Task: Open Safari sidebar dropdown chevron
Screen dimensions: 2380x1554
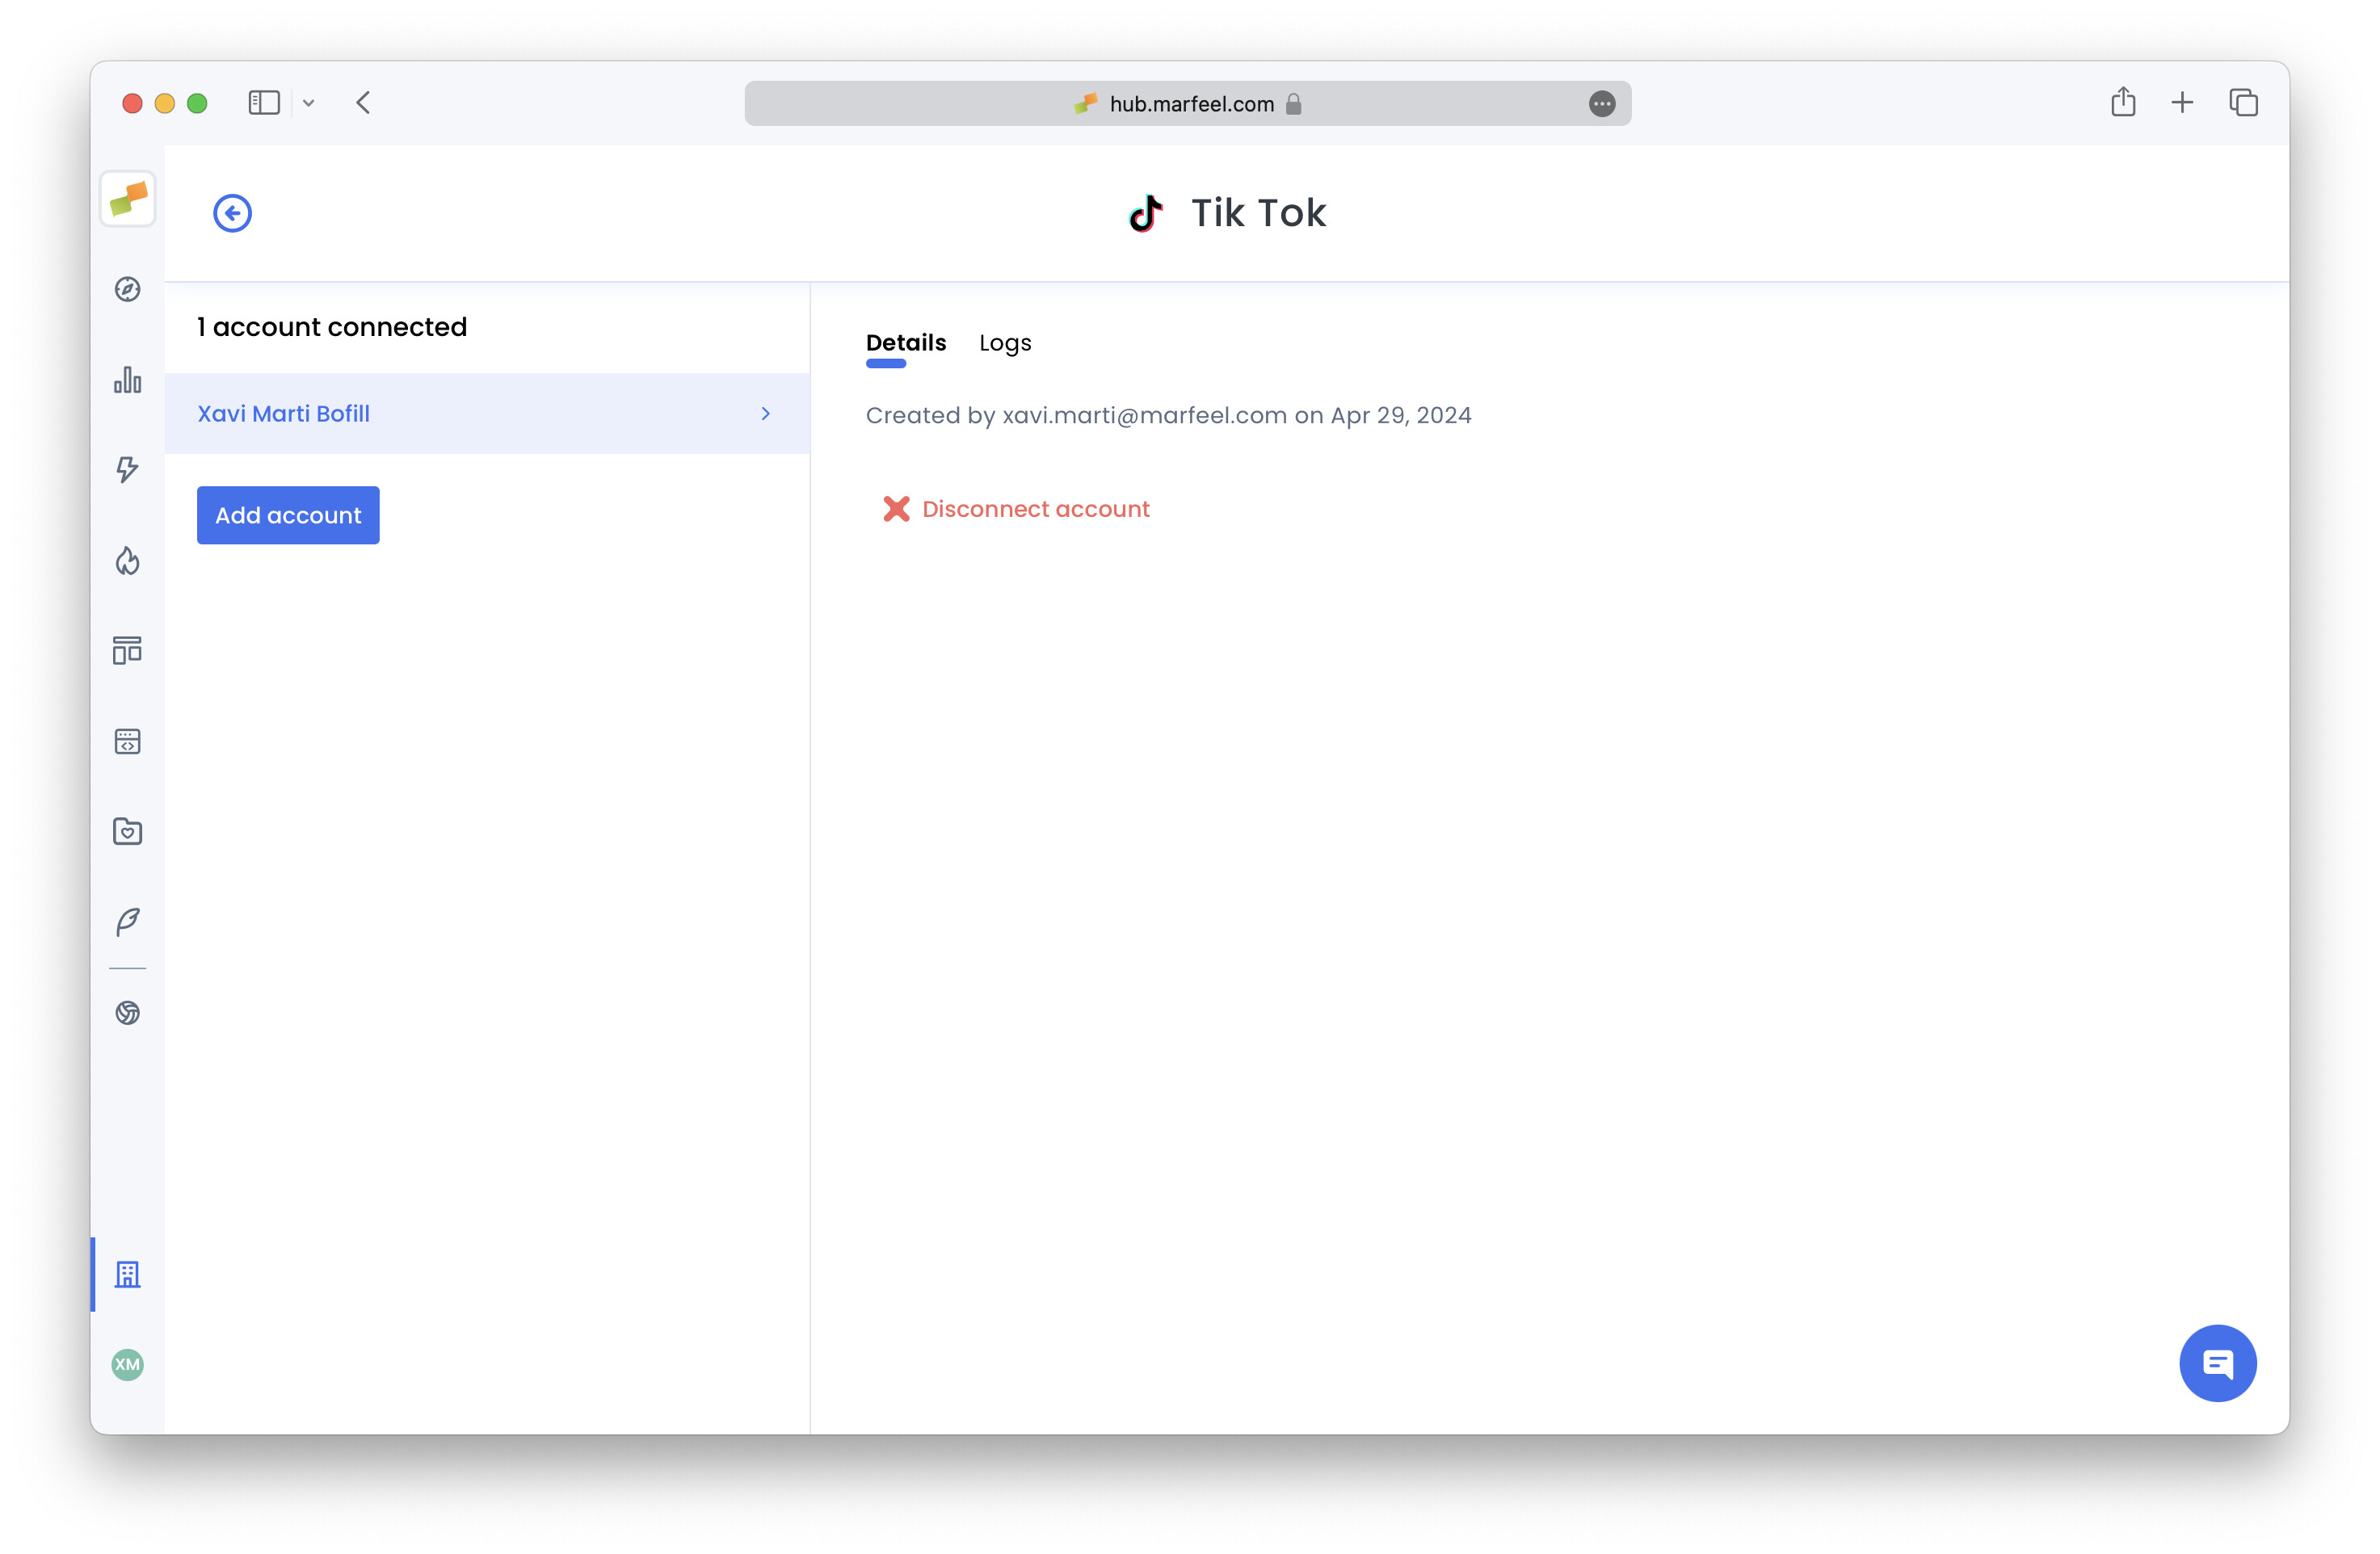Action: [x=309, y=103]
